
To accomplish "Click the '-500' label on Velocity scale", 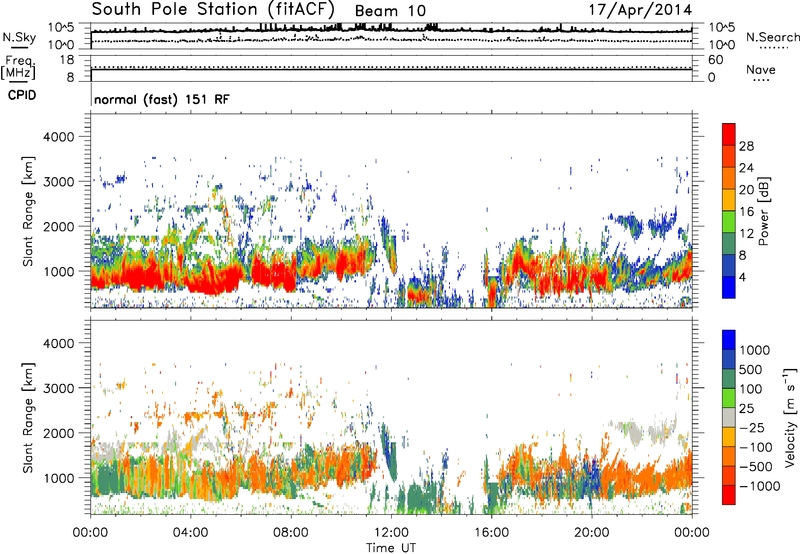I will pos(756,466).
